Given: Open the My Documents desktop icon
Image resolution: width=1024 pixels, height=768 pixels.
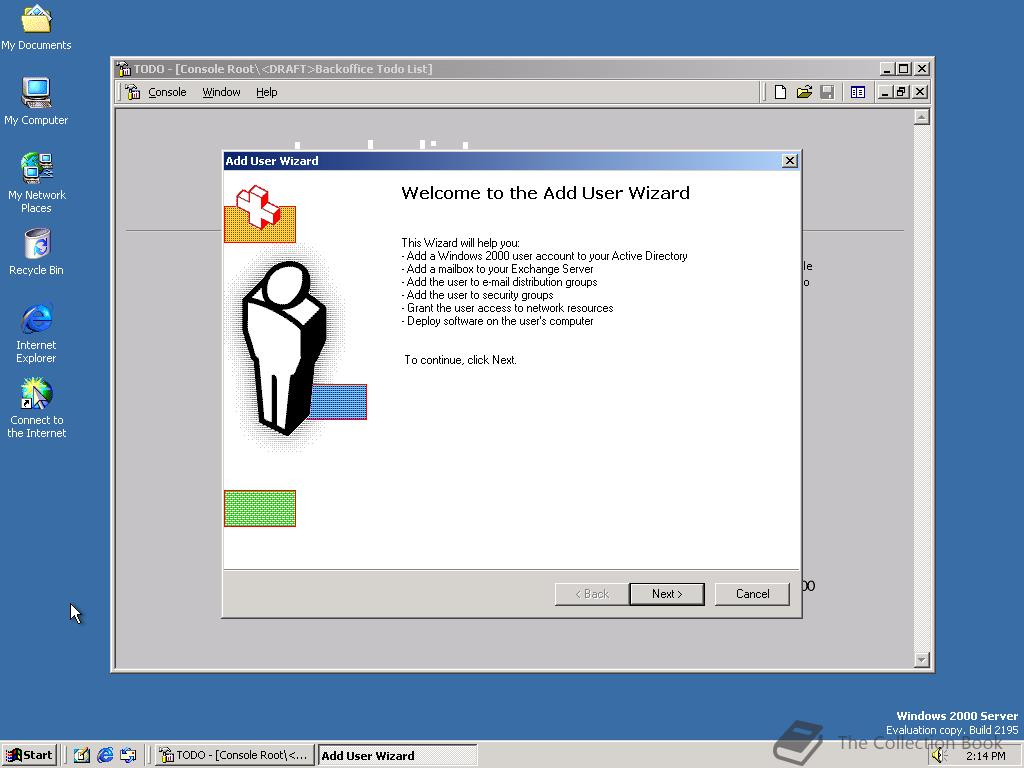Looking at the screenshot, I should (37, 27).
